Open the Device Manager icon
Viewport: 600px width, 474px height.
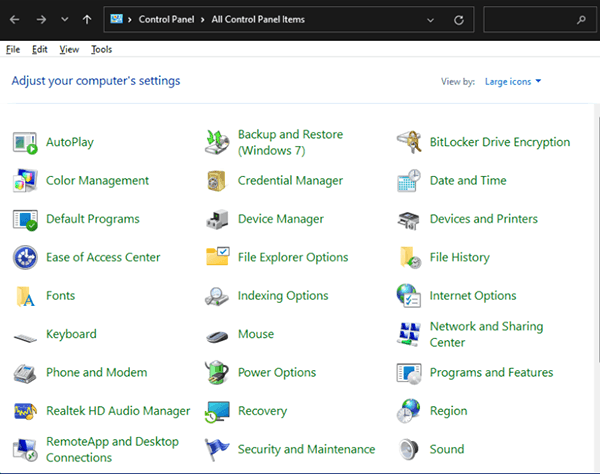[x=217, y=219]
